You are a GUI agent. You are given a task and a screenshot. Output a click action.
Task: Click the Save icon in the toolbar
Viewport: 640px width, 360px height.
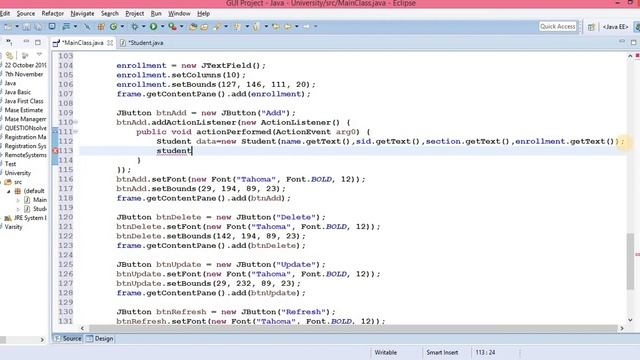coord(26,27)
